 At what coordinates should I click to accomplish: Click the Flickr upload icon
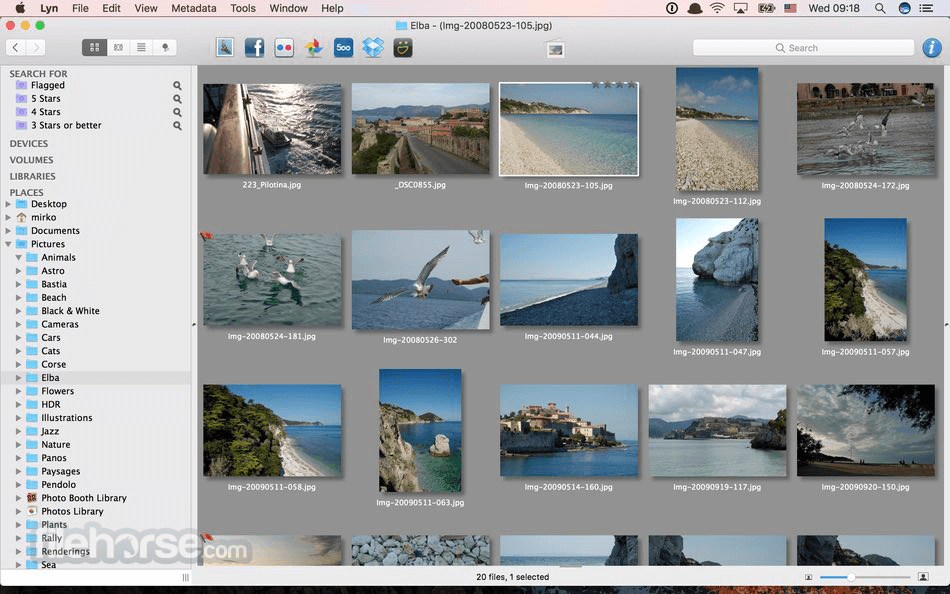click(284, 47)
